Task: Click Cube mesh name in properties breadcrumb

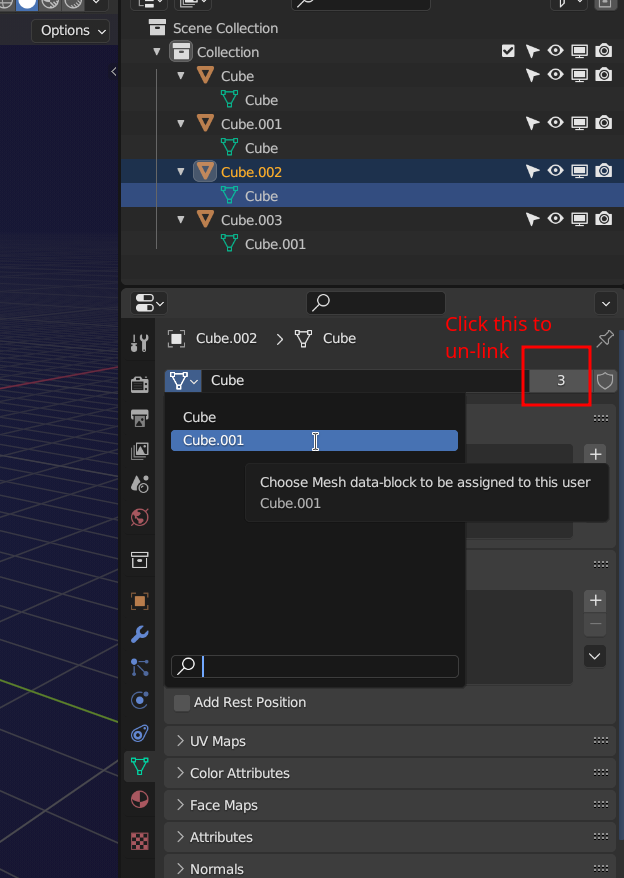Action: (x=339, y=338)
